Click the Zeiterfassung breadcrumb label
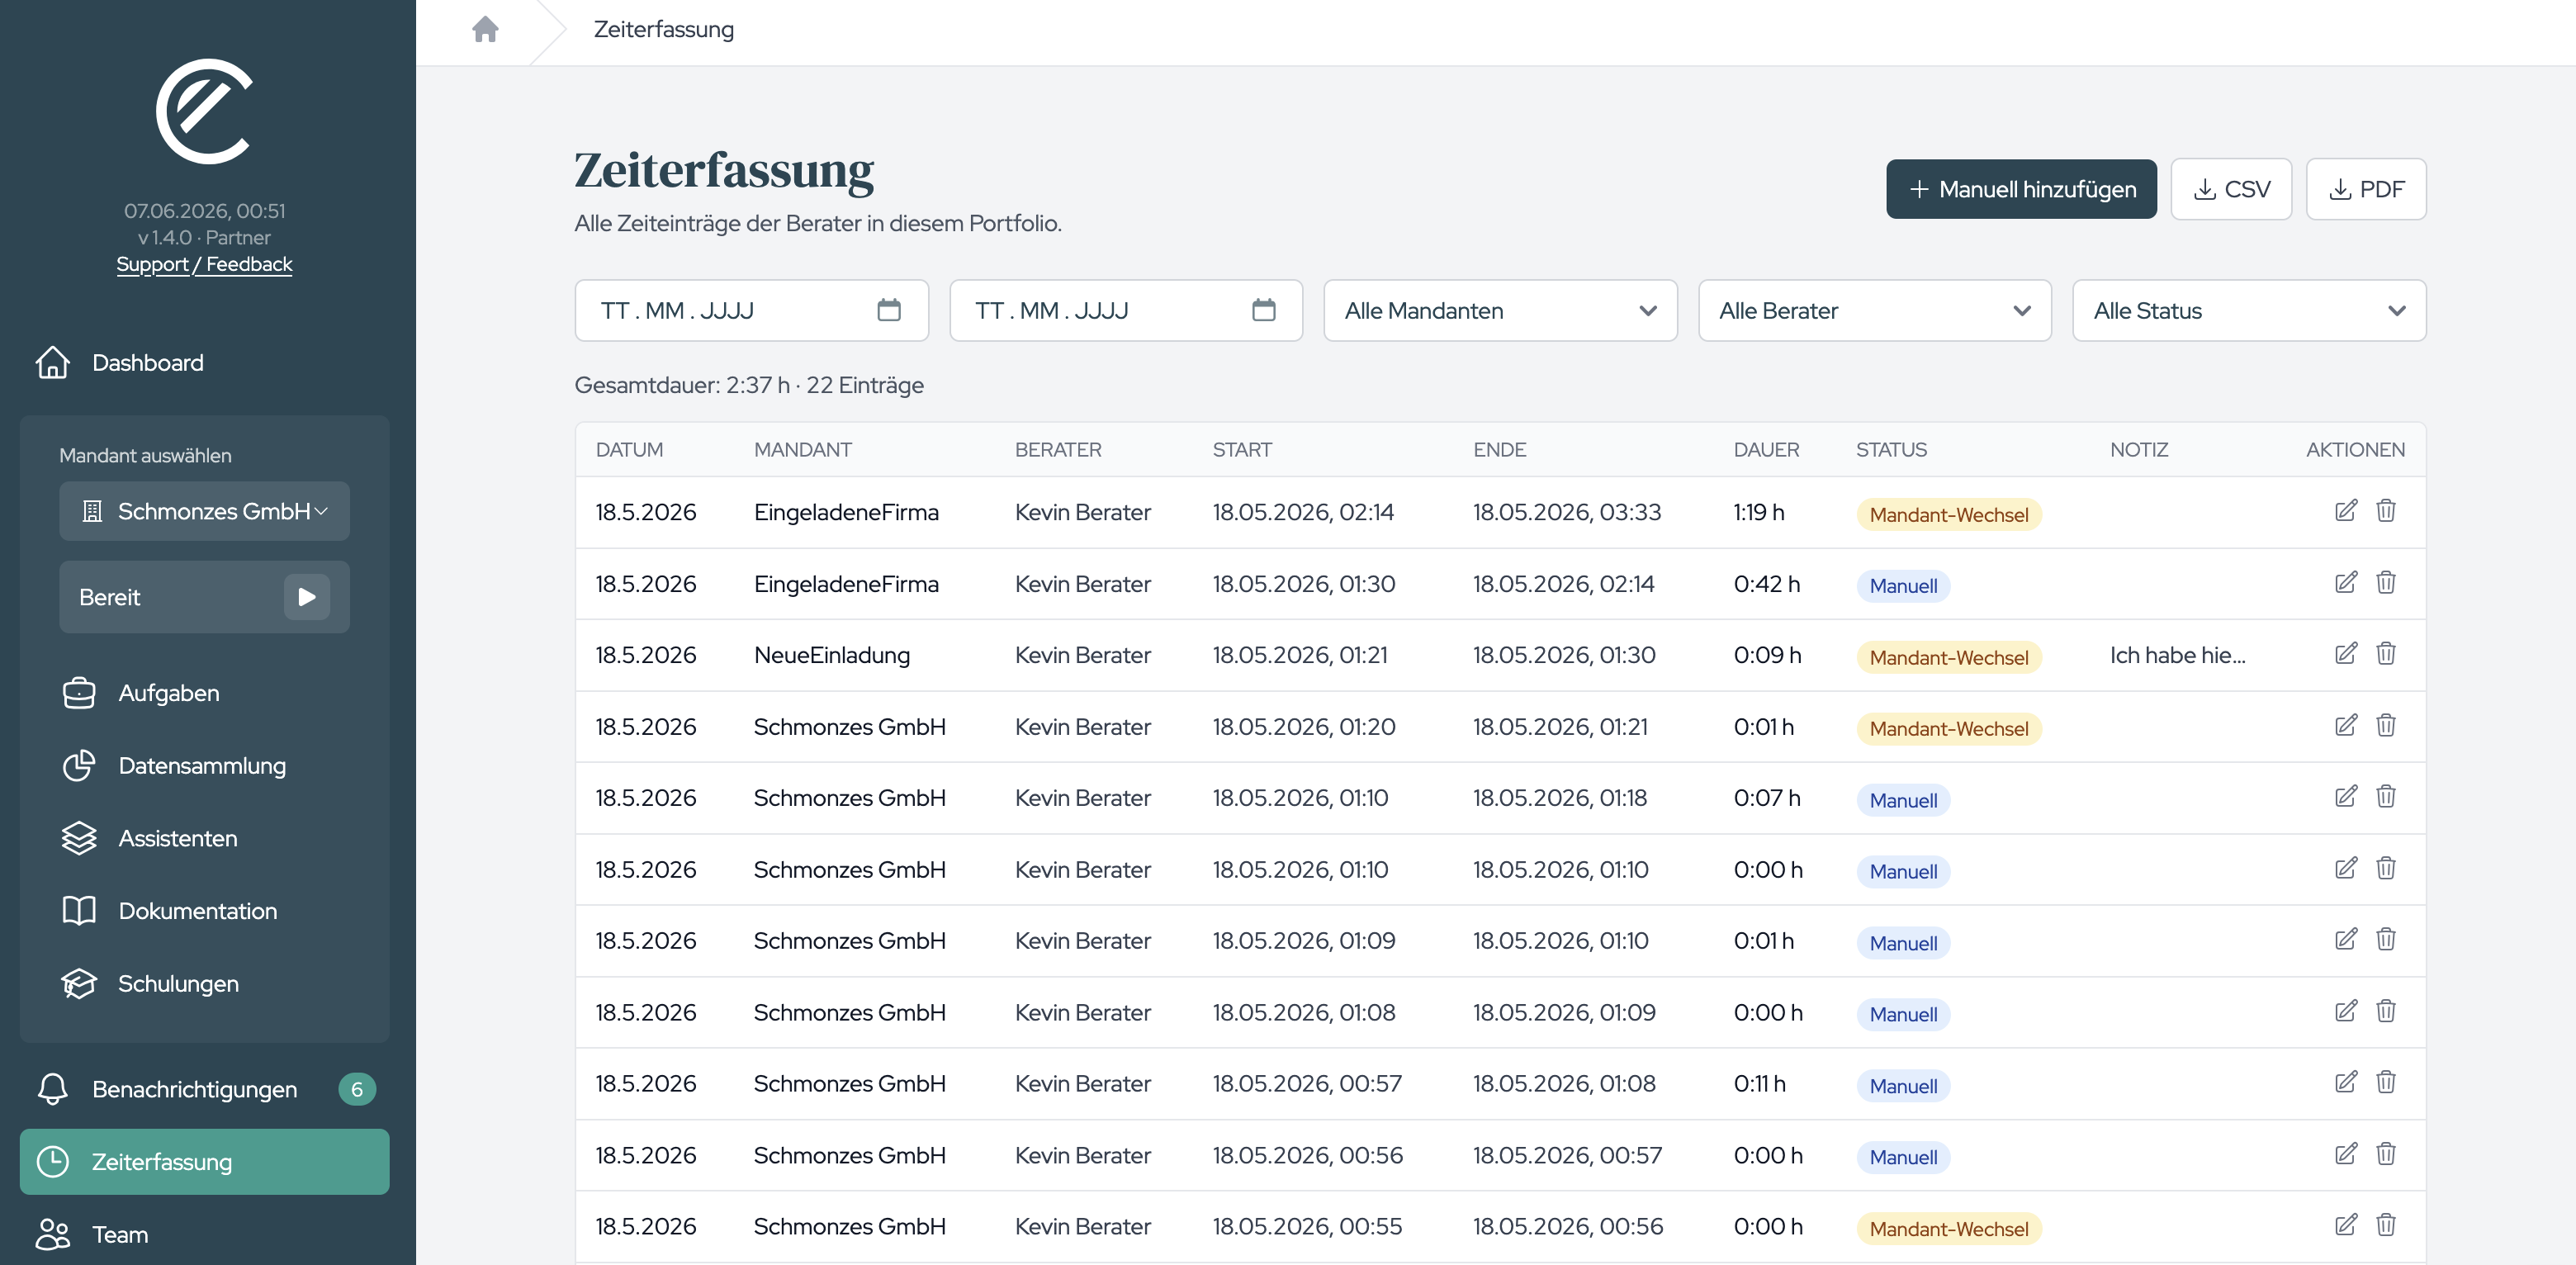This screenshot has width=2576, height=1265. 663,29
